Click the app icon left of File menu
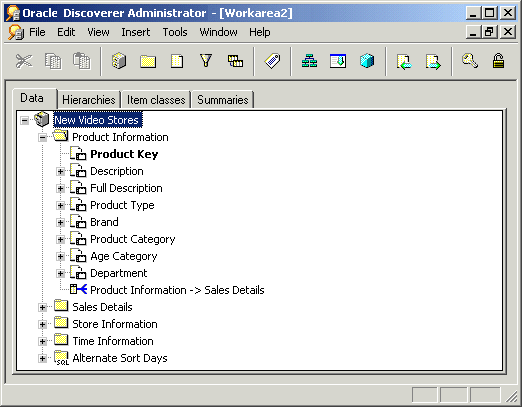This screenshot has height=407, width=522. [16, 32]
